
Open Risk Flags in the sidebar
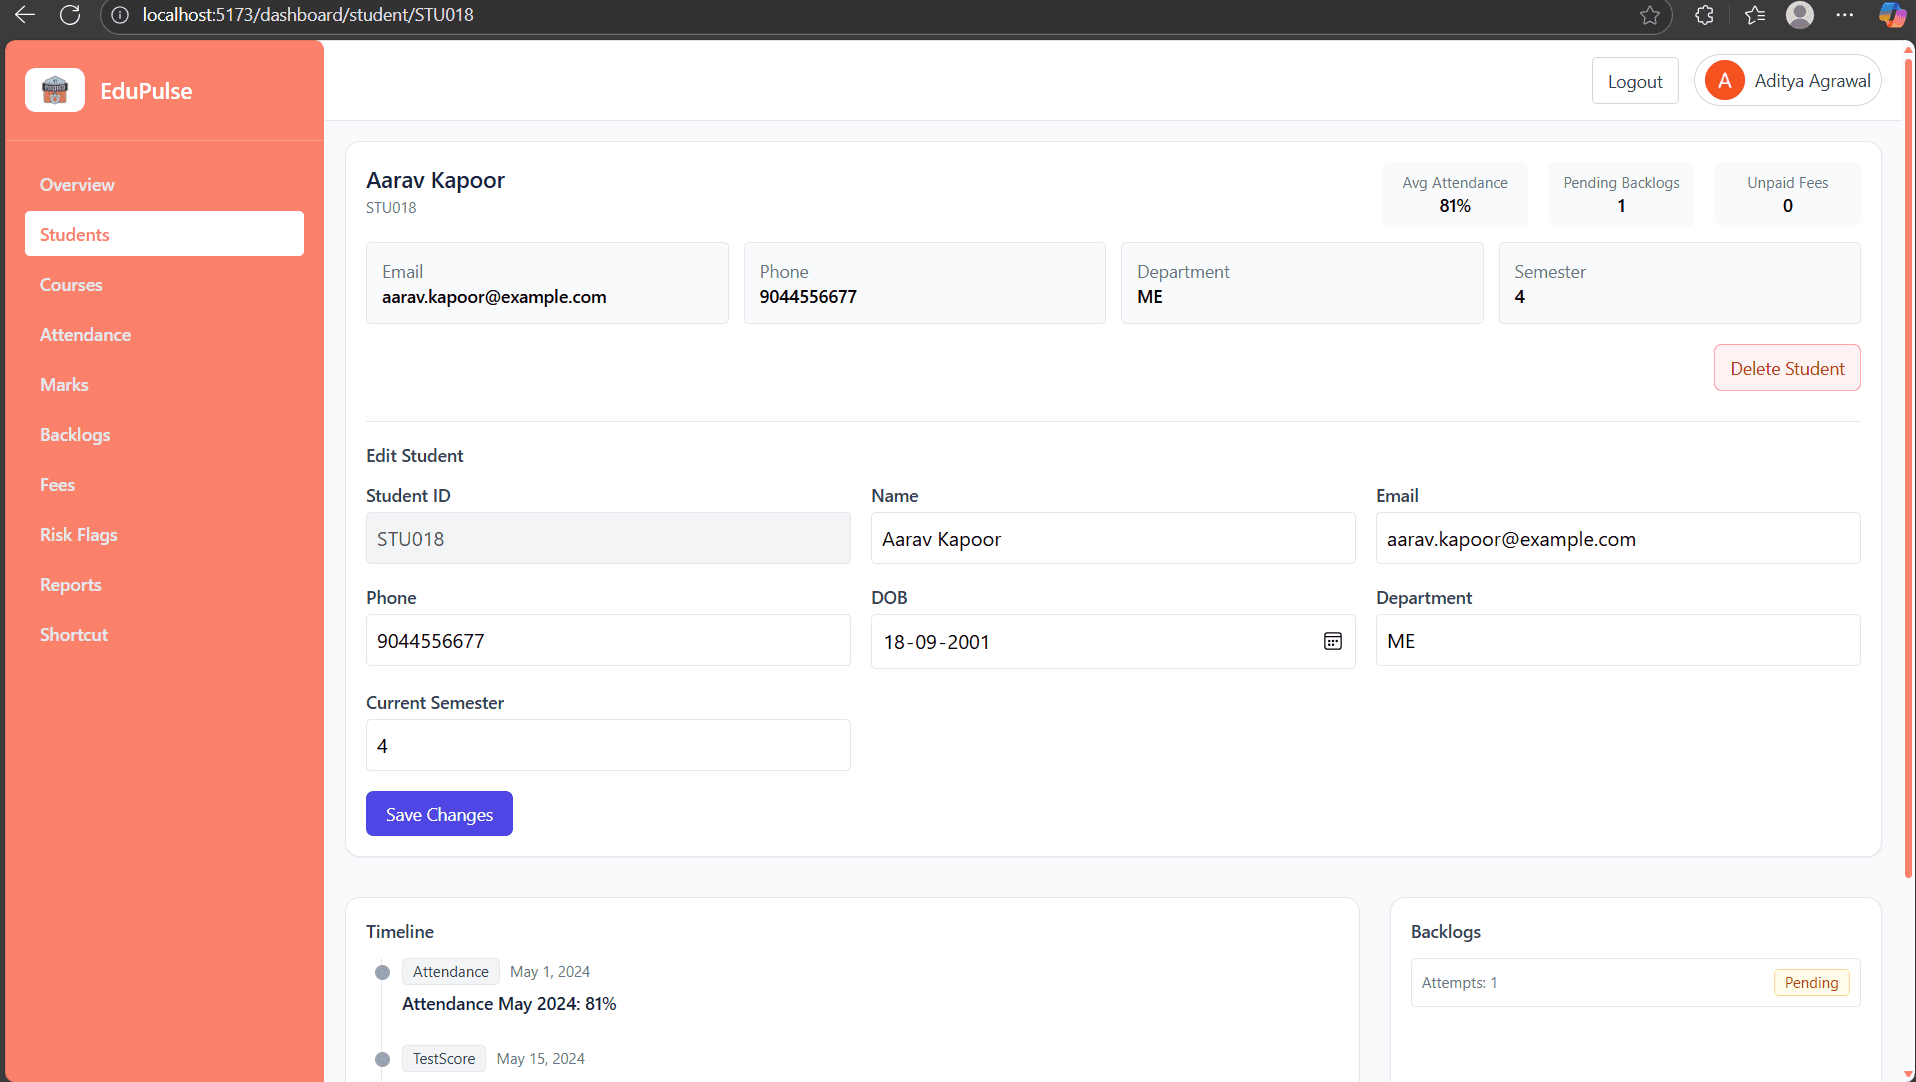[x=164, y=535]
